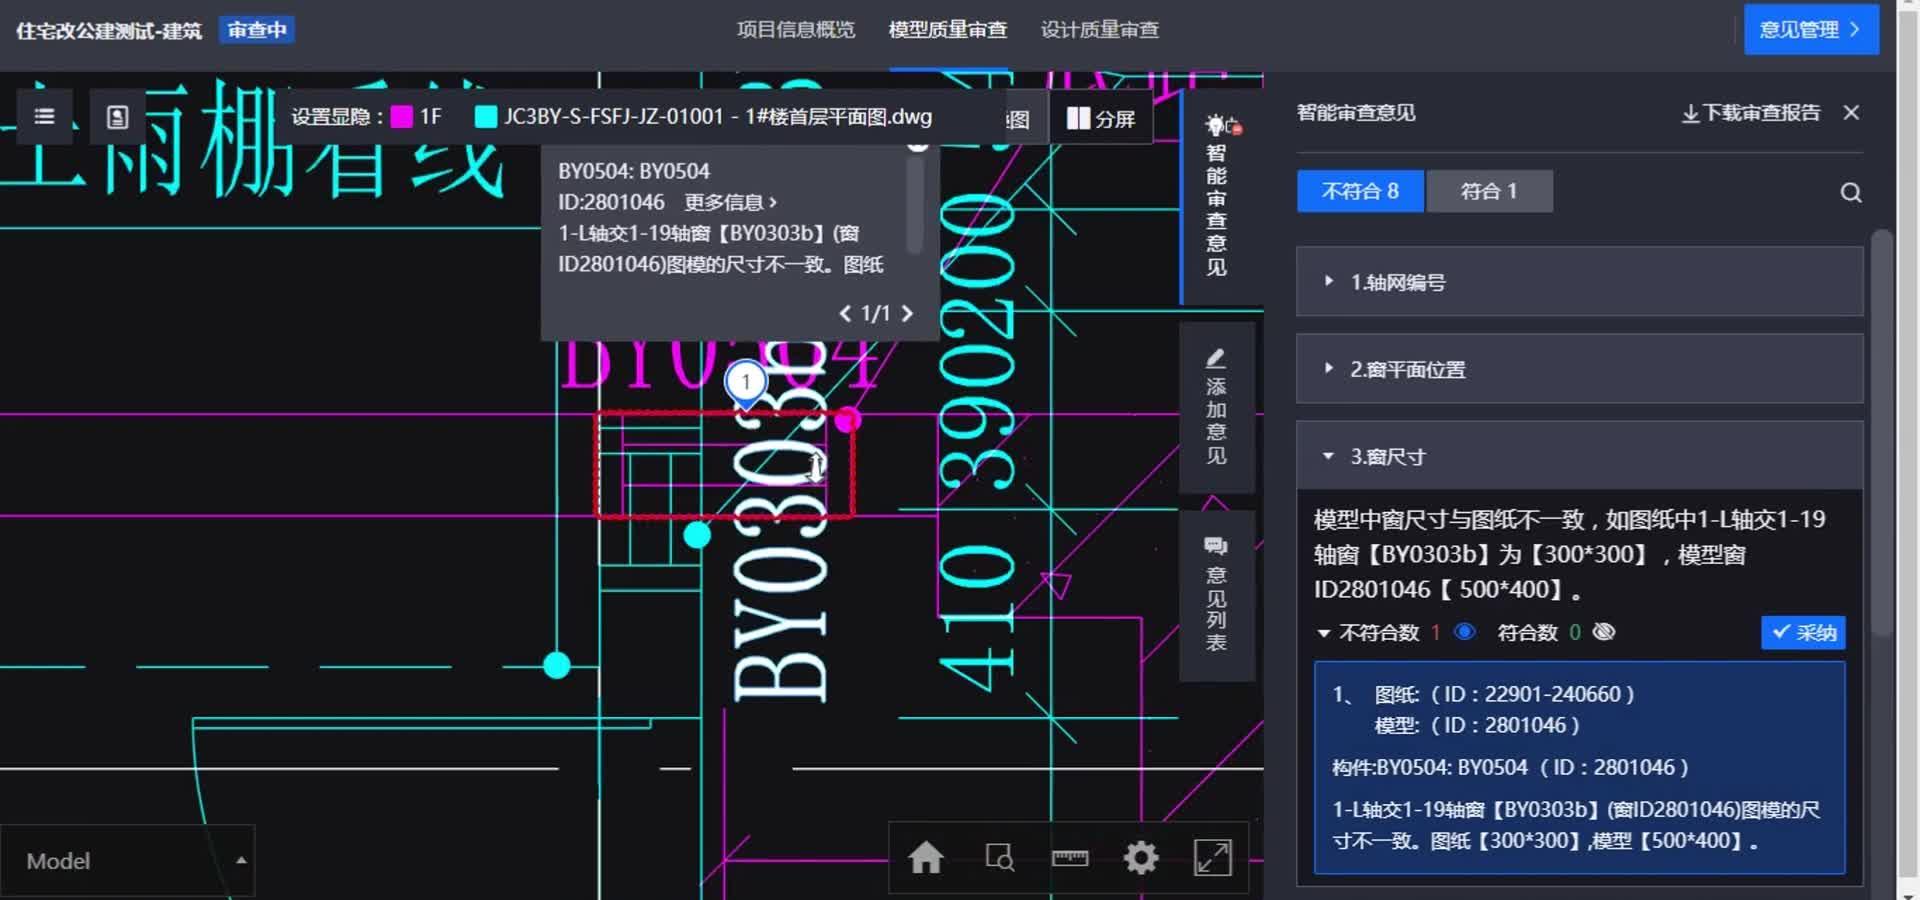Search the review comments with the magnifier
This screenshot has height=900, width=1920.
coord(1851,193)
